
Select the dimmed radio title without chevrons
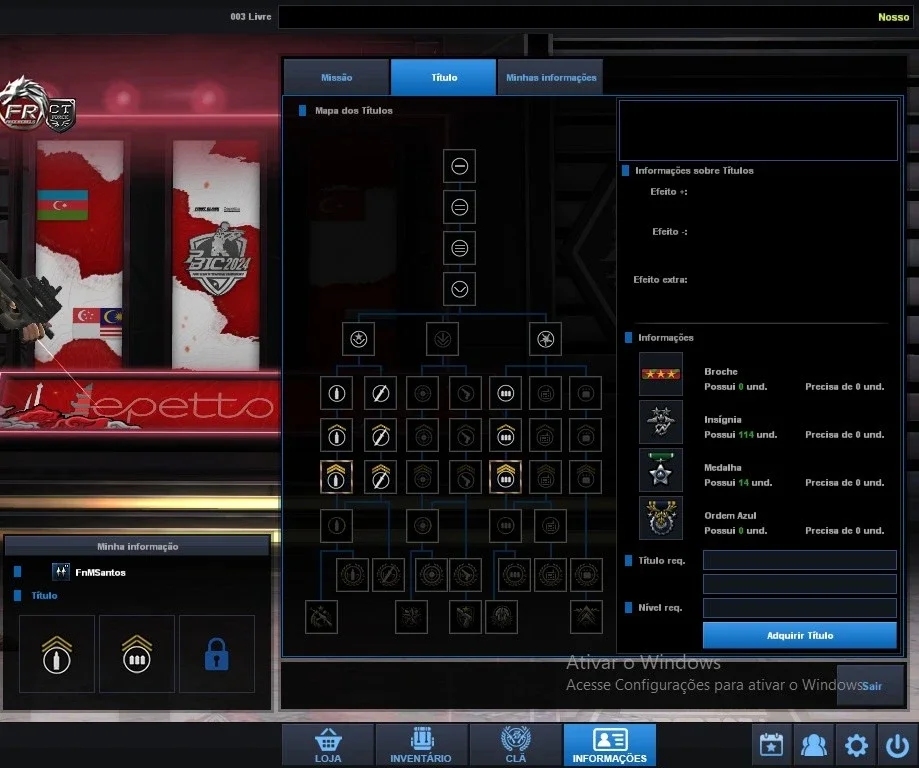coord(545,393)
